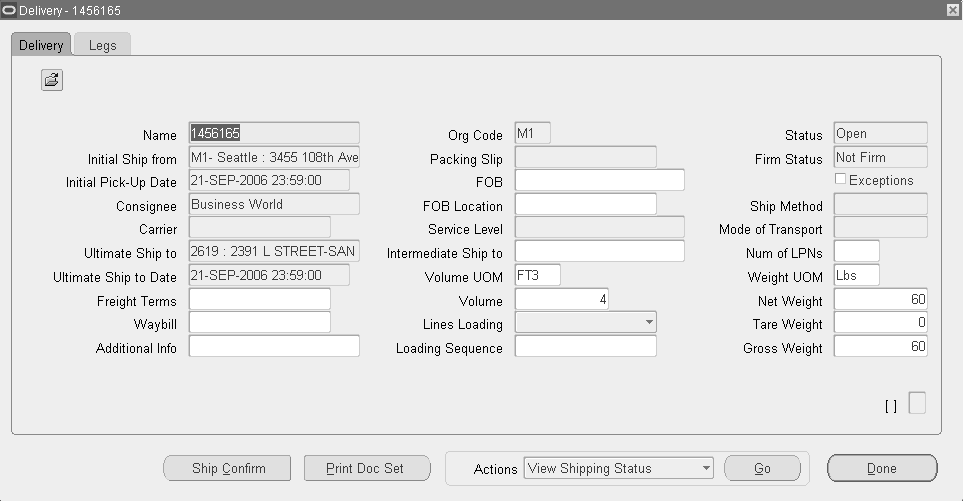Click the Gross Weight field

click(x=880, y=346)
